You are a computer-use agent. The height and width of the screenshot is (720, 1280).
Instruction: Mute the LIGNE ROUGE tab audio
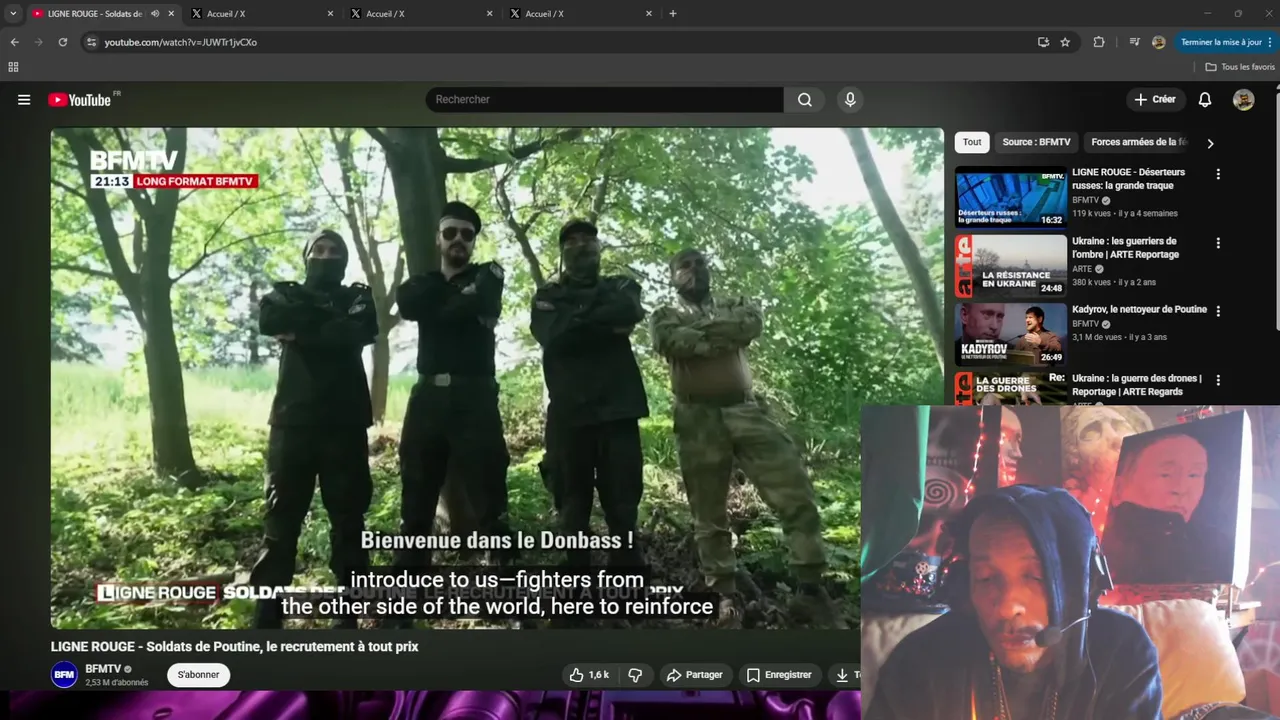155,14
